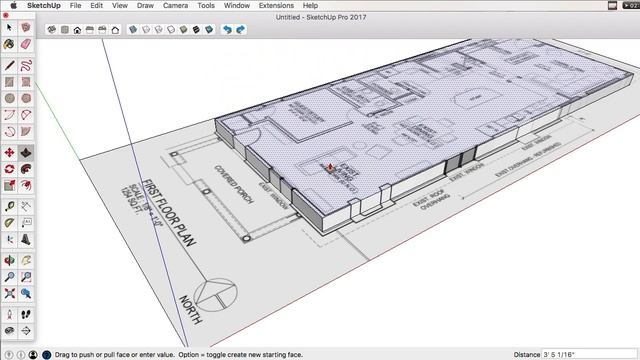Activate the Pan hand tool
The height and width of the screenshot is (360, 640).
tap(26, 260)
